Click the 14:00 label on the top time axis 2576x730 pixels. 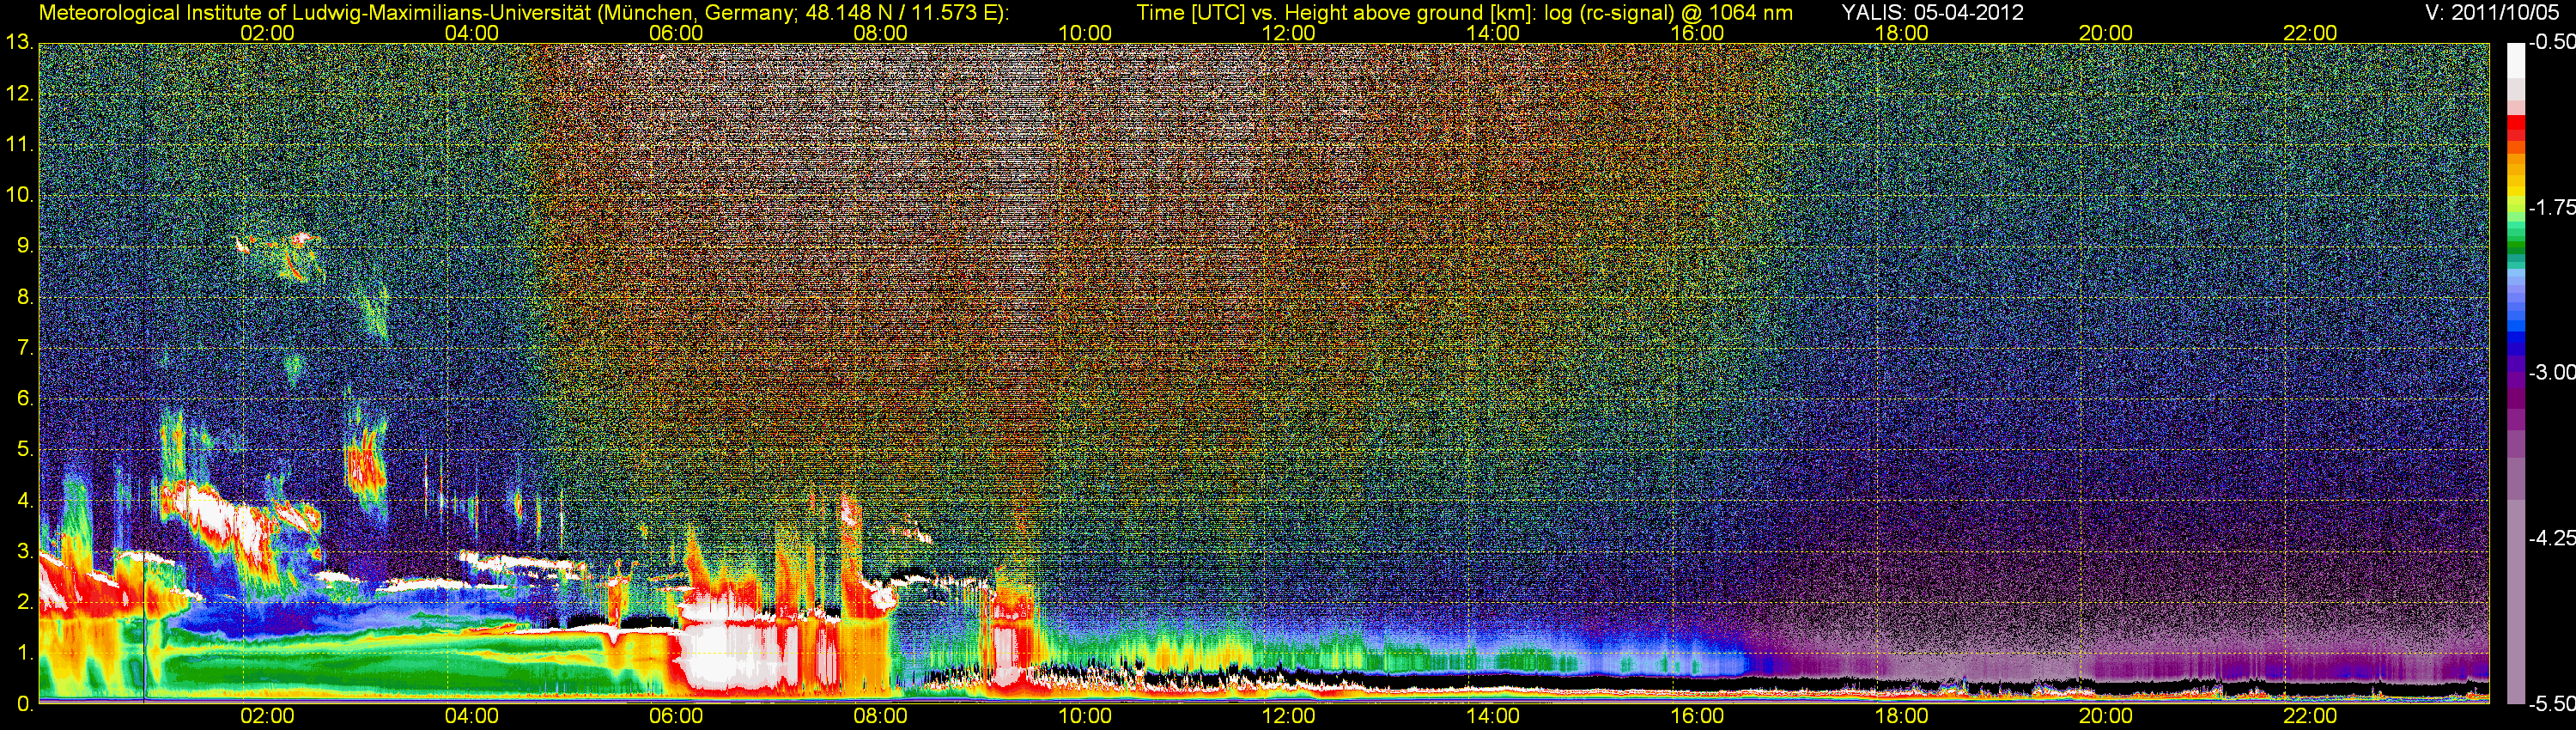1493,33
